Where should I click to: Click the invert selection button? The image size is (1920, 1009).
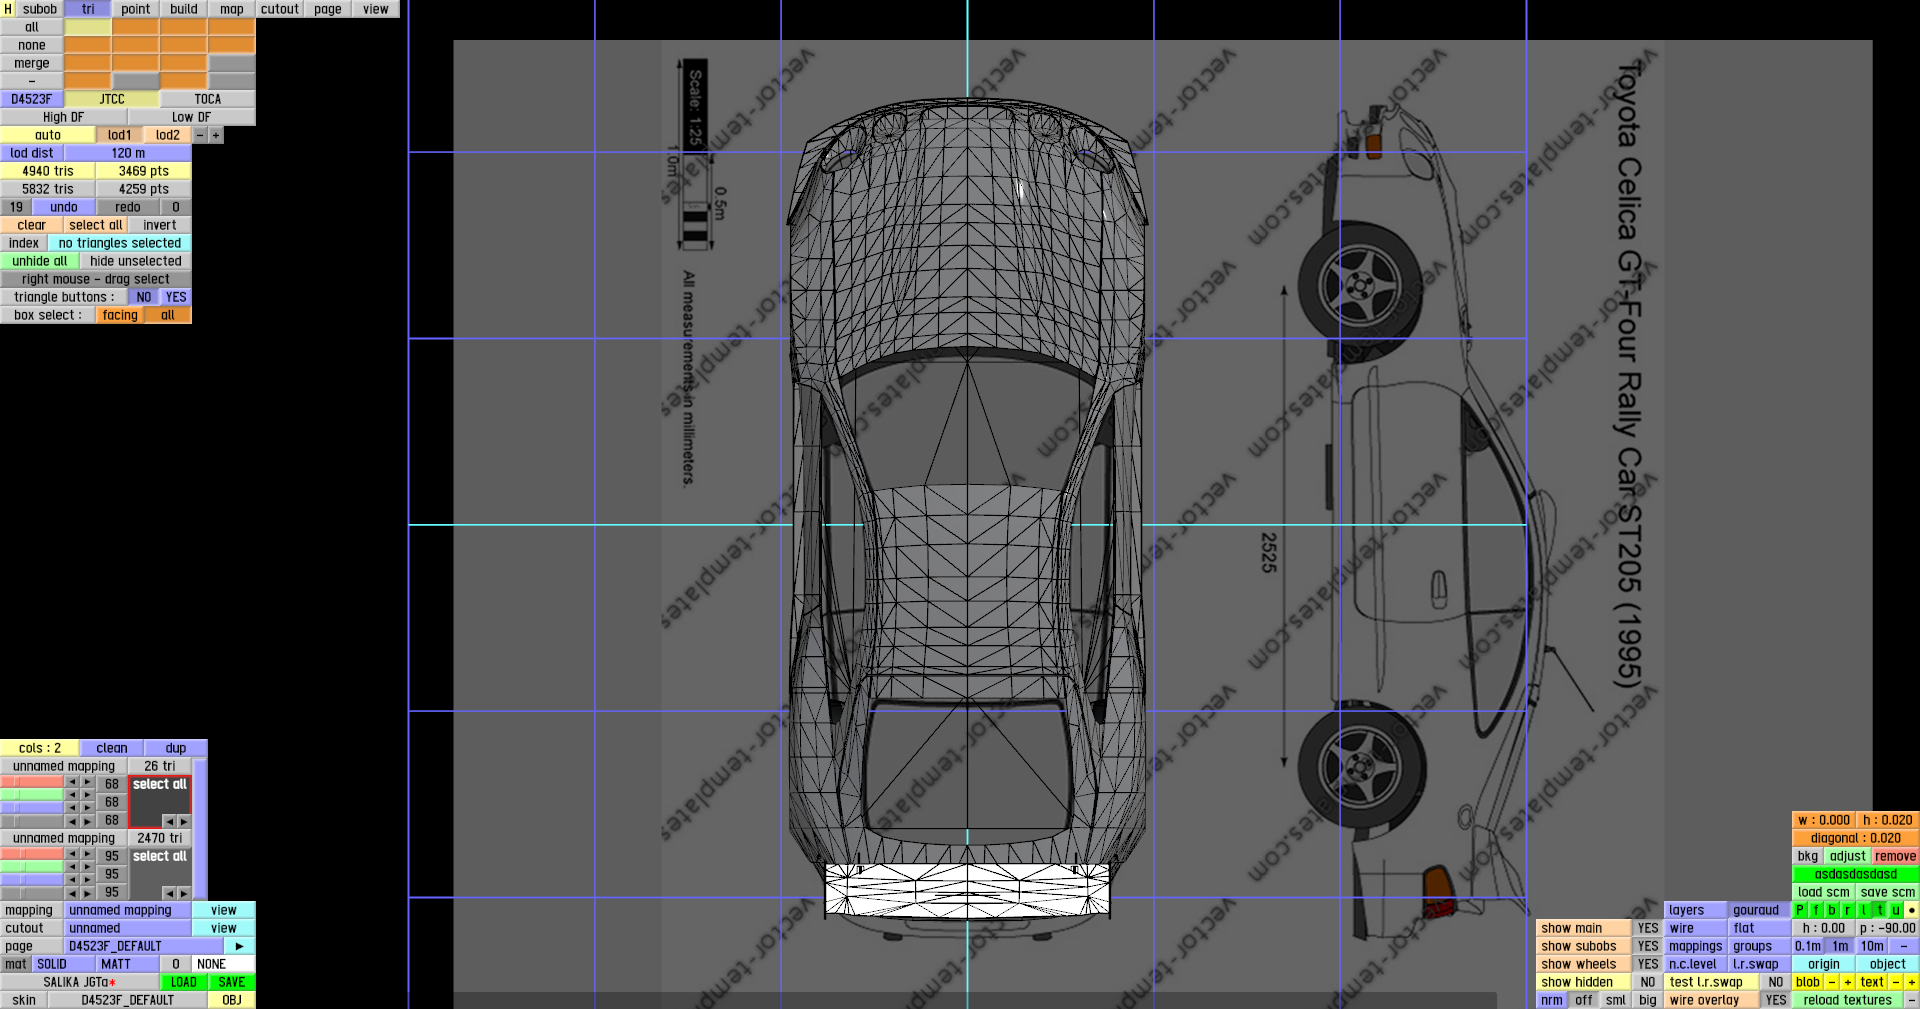tap(160, 225)
